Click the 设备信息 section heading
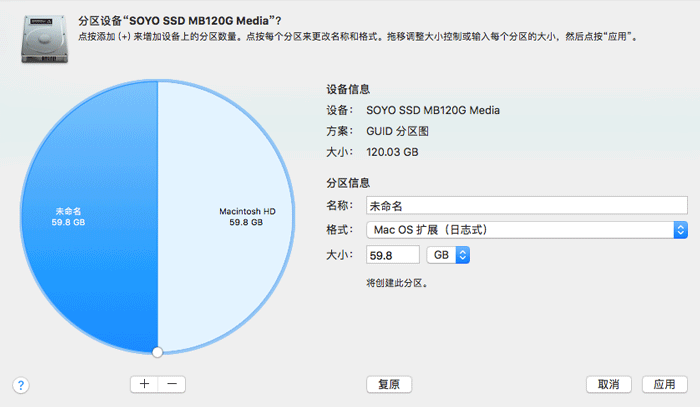This screenshot has width=700, height=407. (349, 88)
